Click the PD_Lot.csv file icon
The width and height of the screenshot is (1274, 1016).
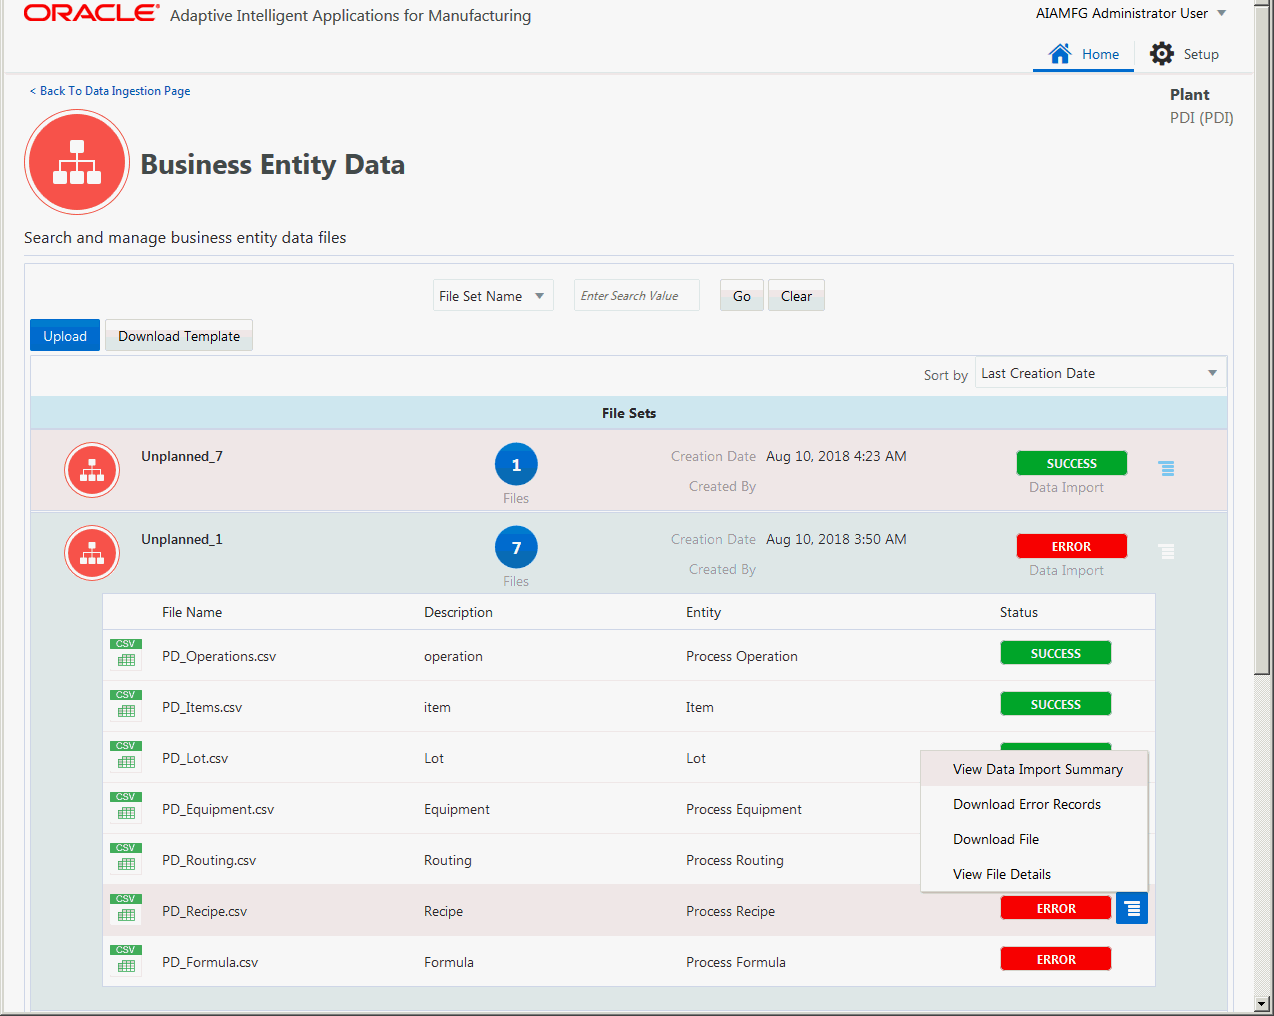[125, 755]
